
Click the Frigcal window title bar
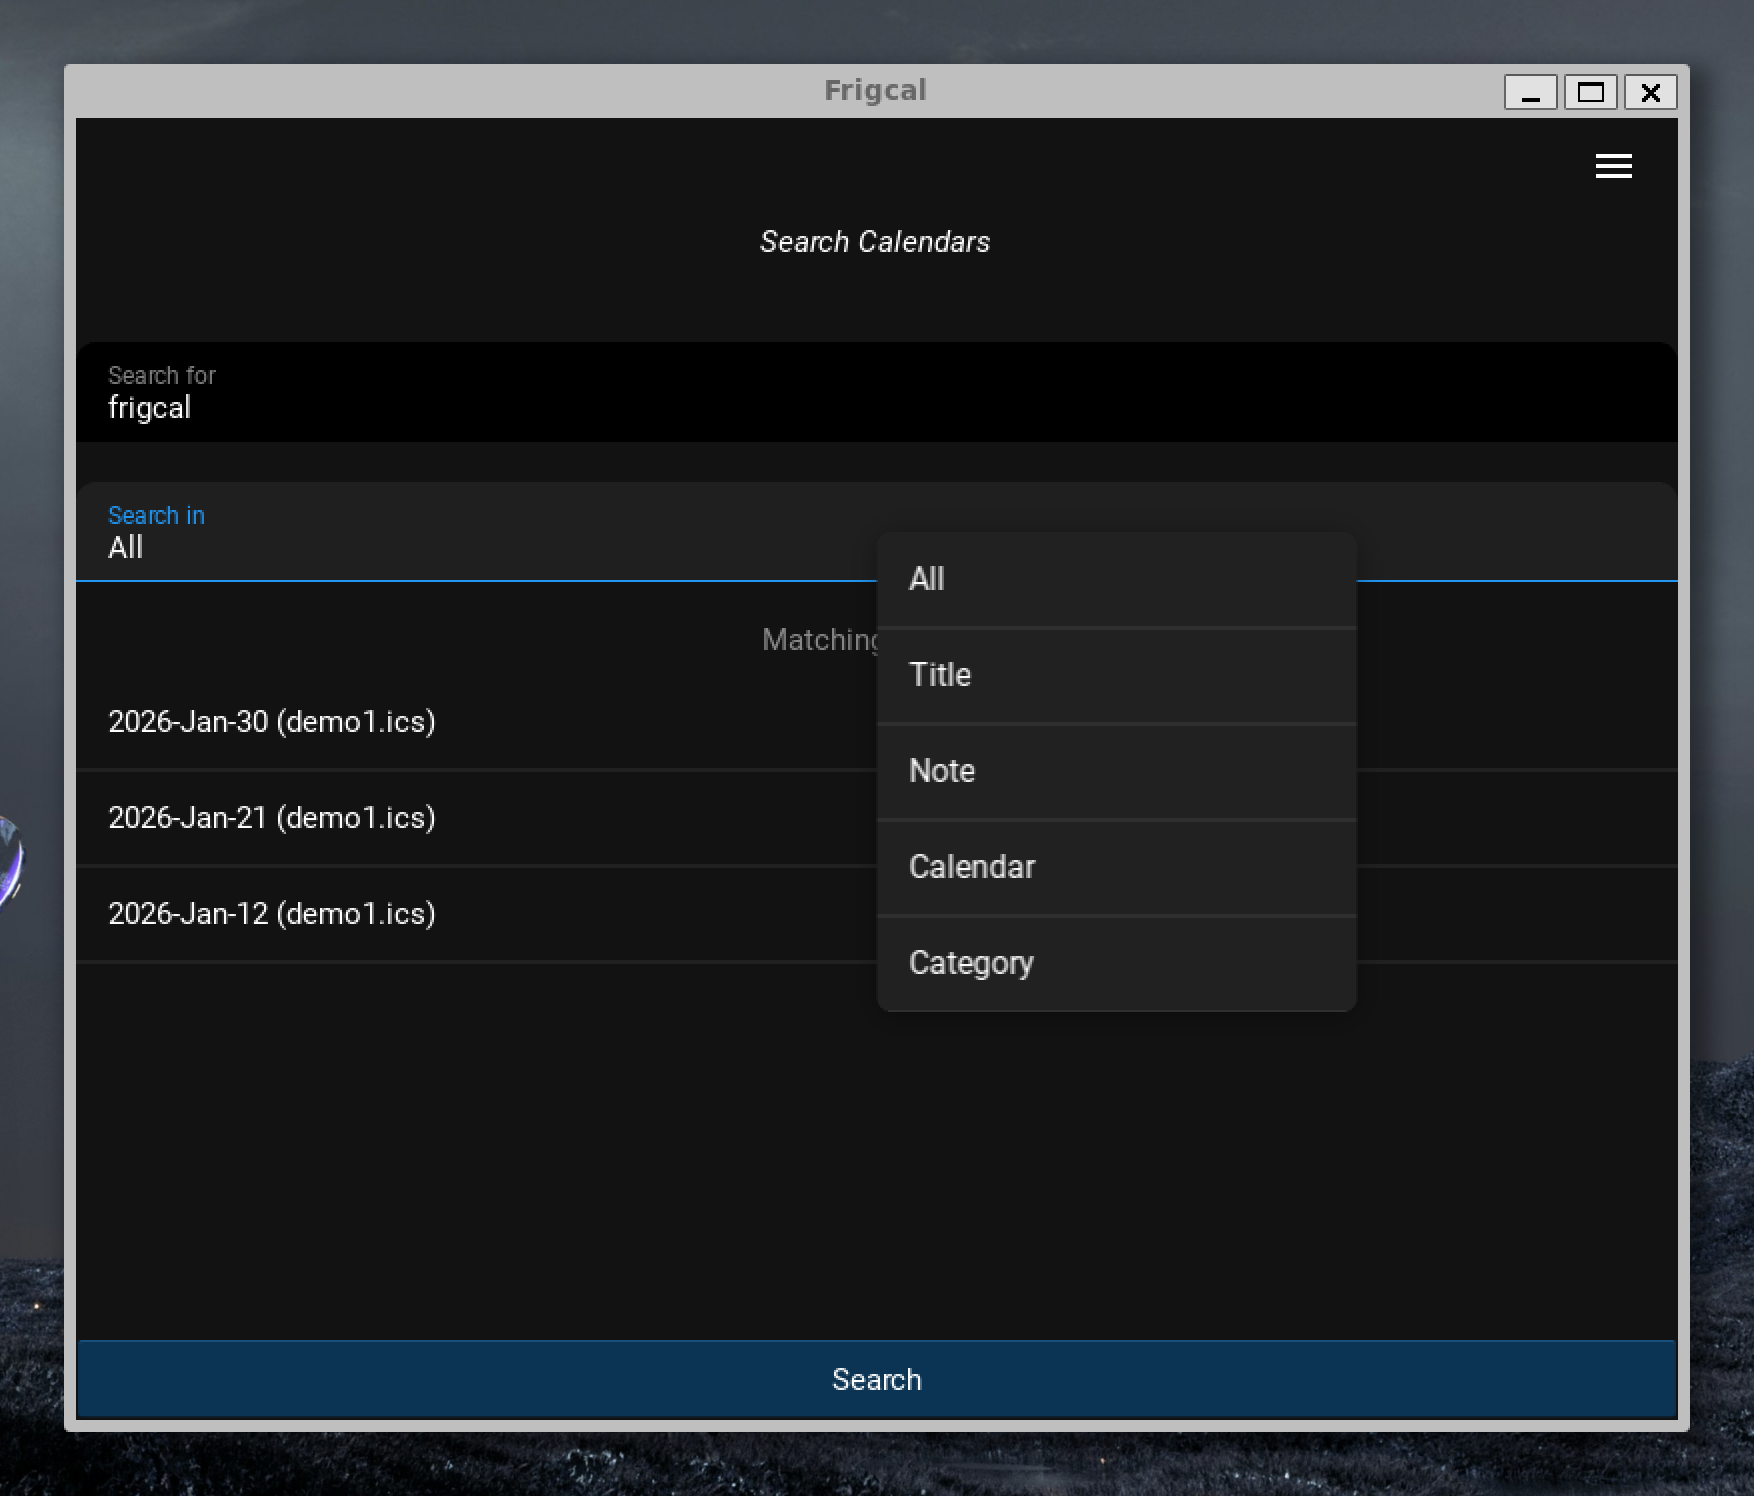coord(875,91)
